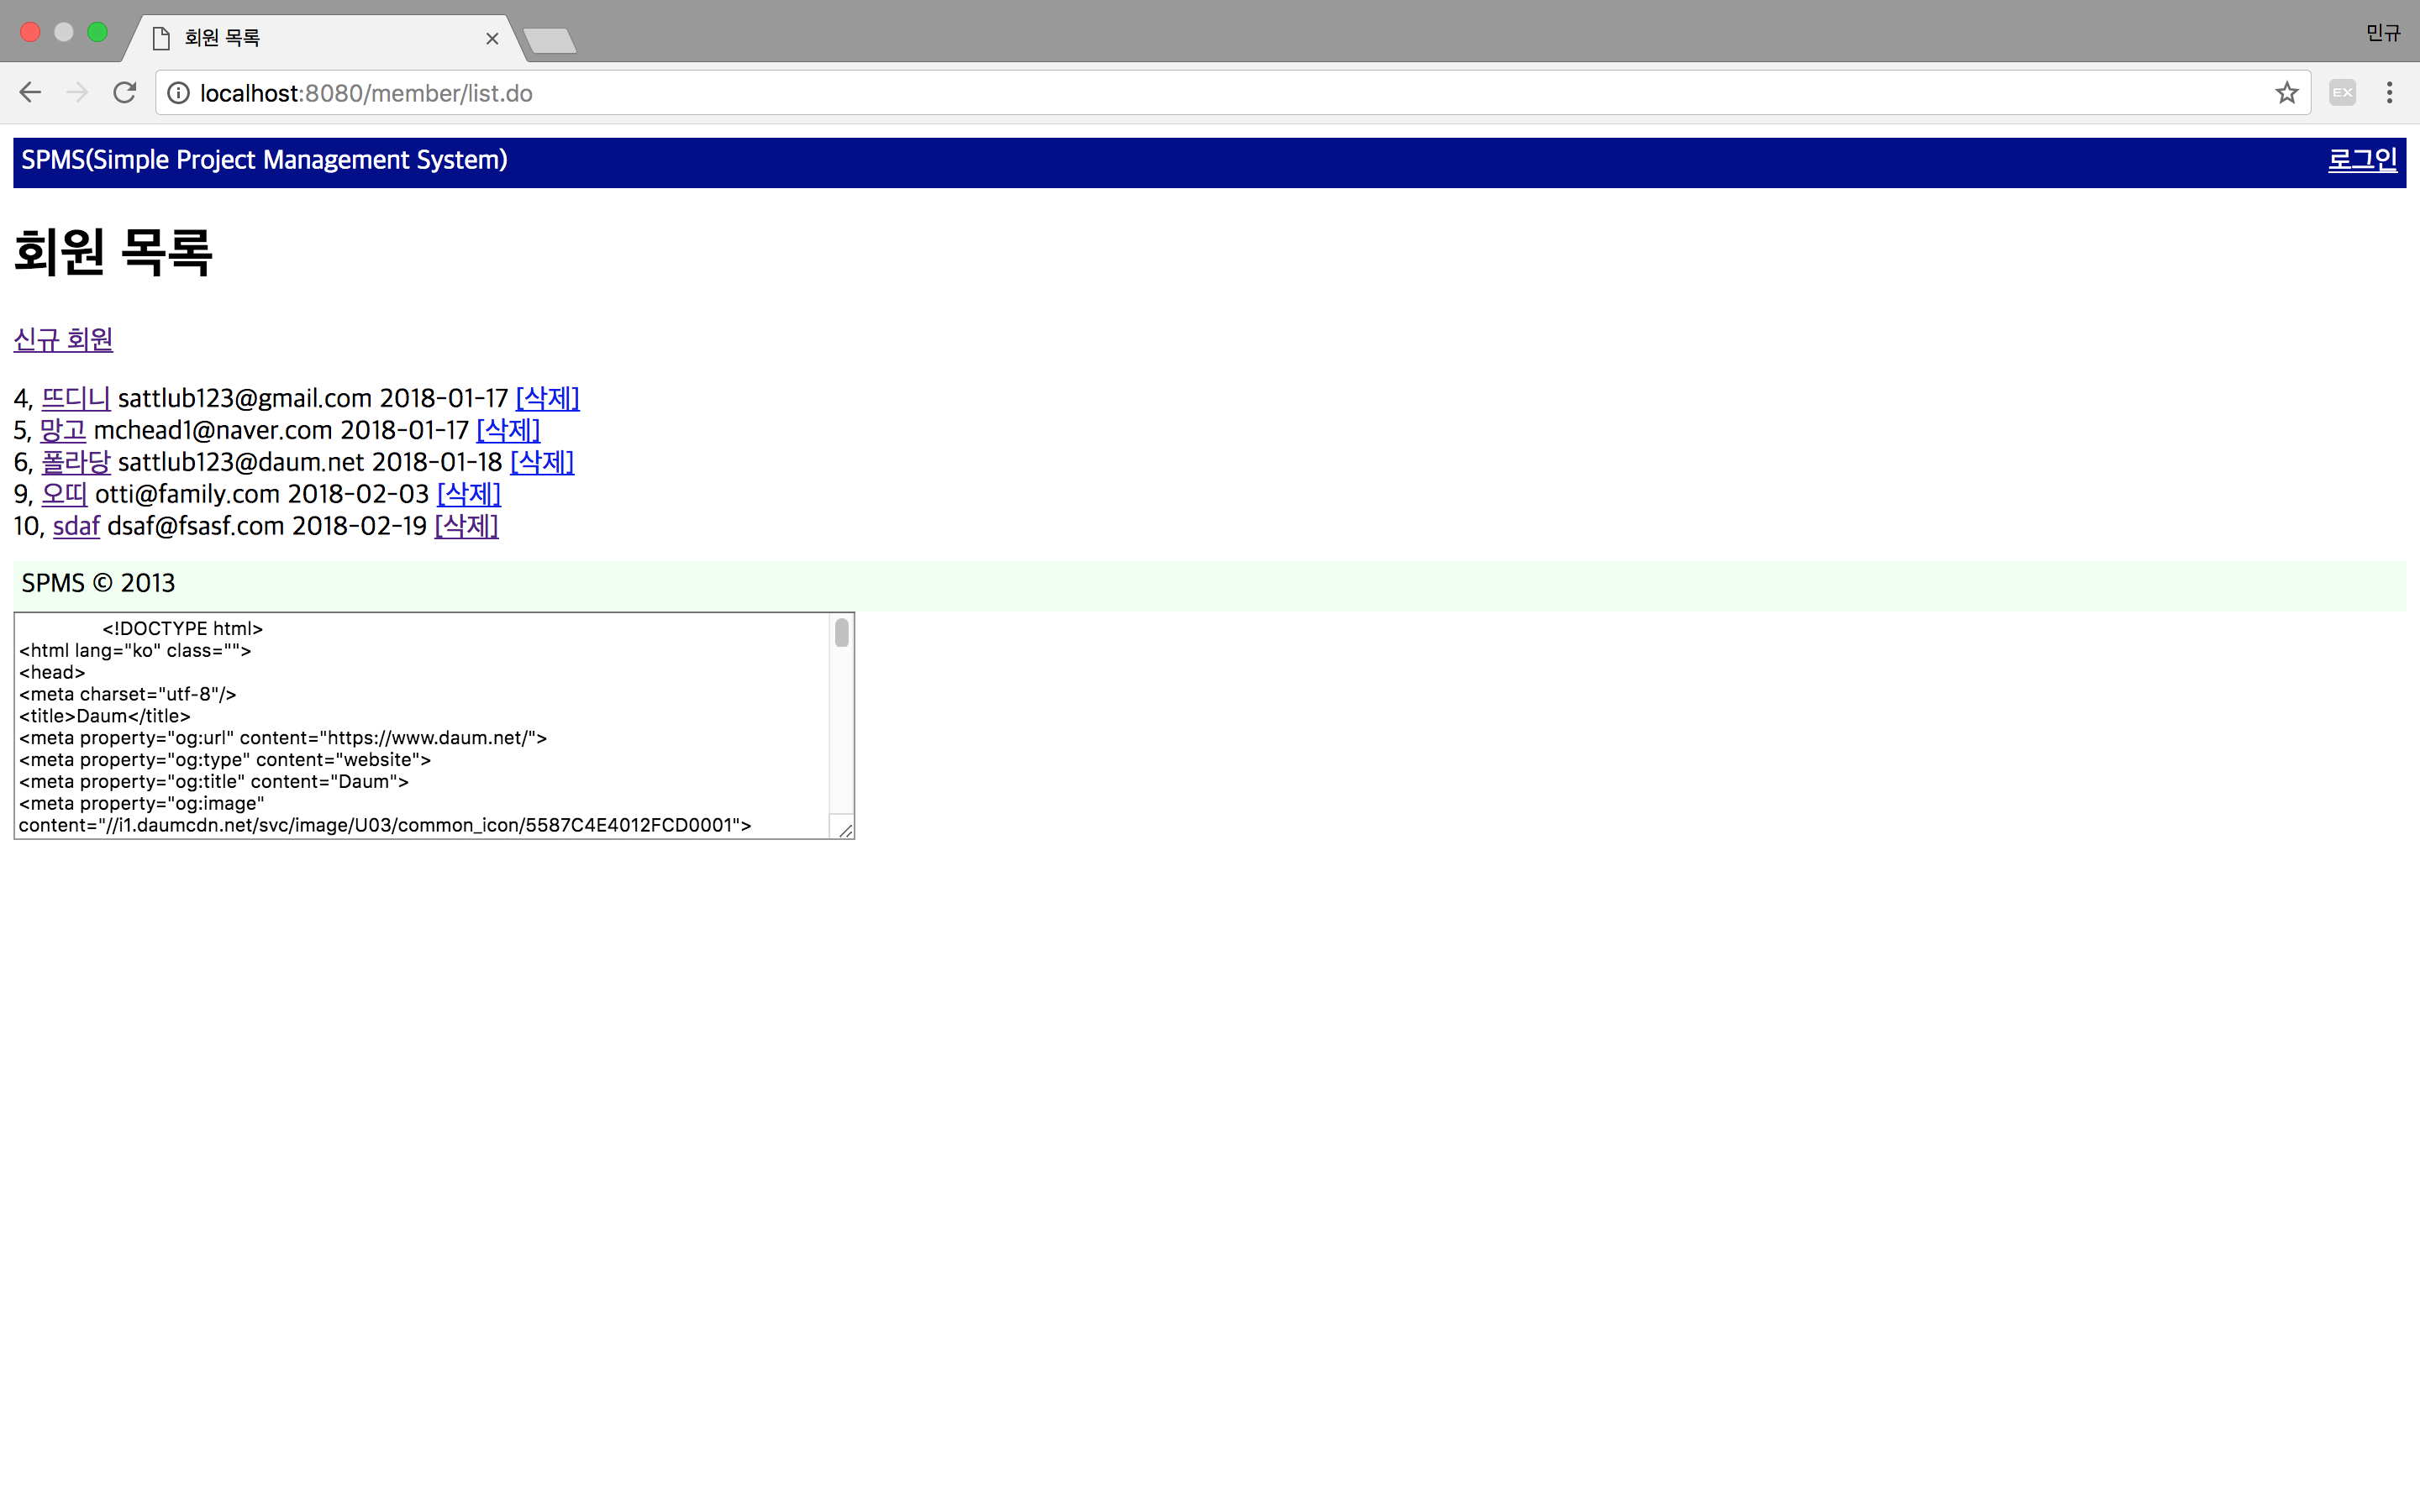Click the browser forward arrow

77,93
